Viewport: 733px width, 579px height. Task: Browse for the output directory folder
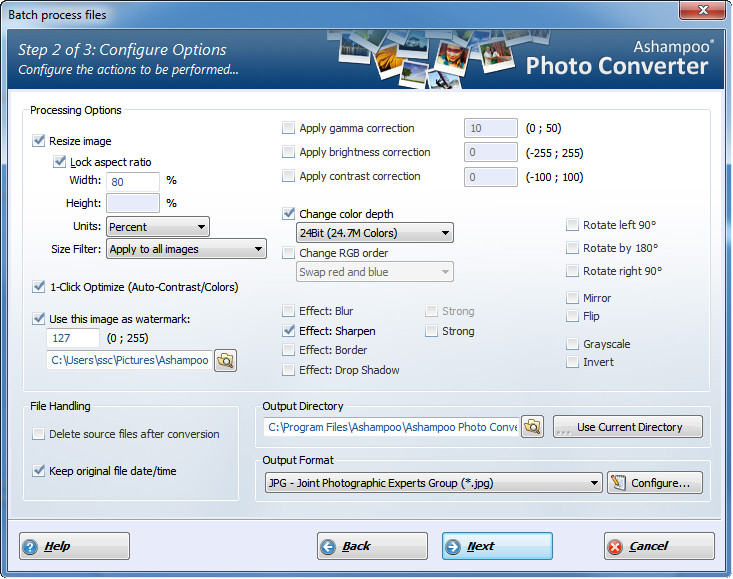[532, 427]
